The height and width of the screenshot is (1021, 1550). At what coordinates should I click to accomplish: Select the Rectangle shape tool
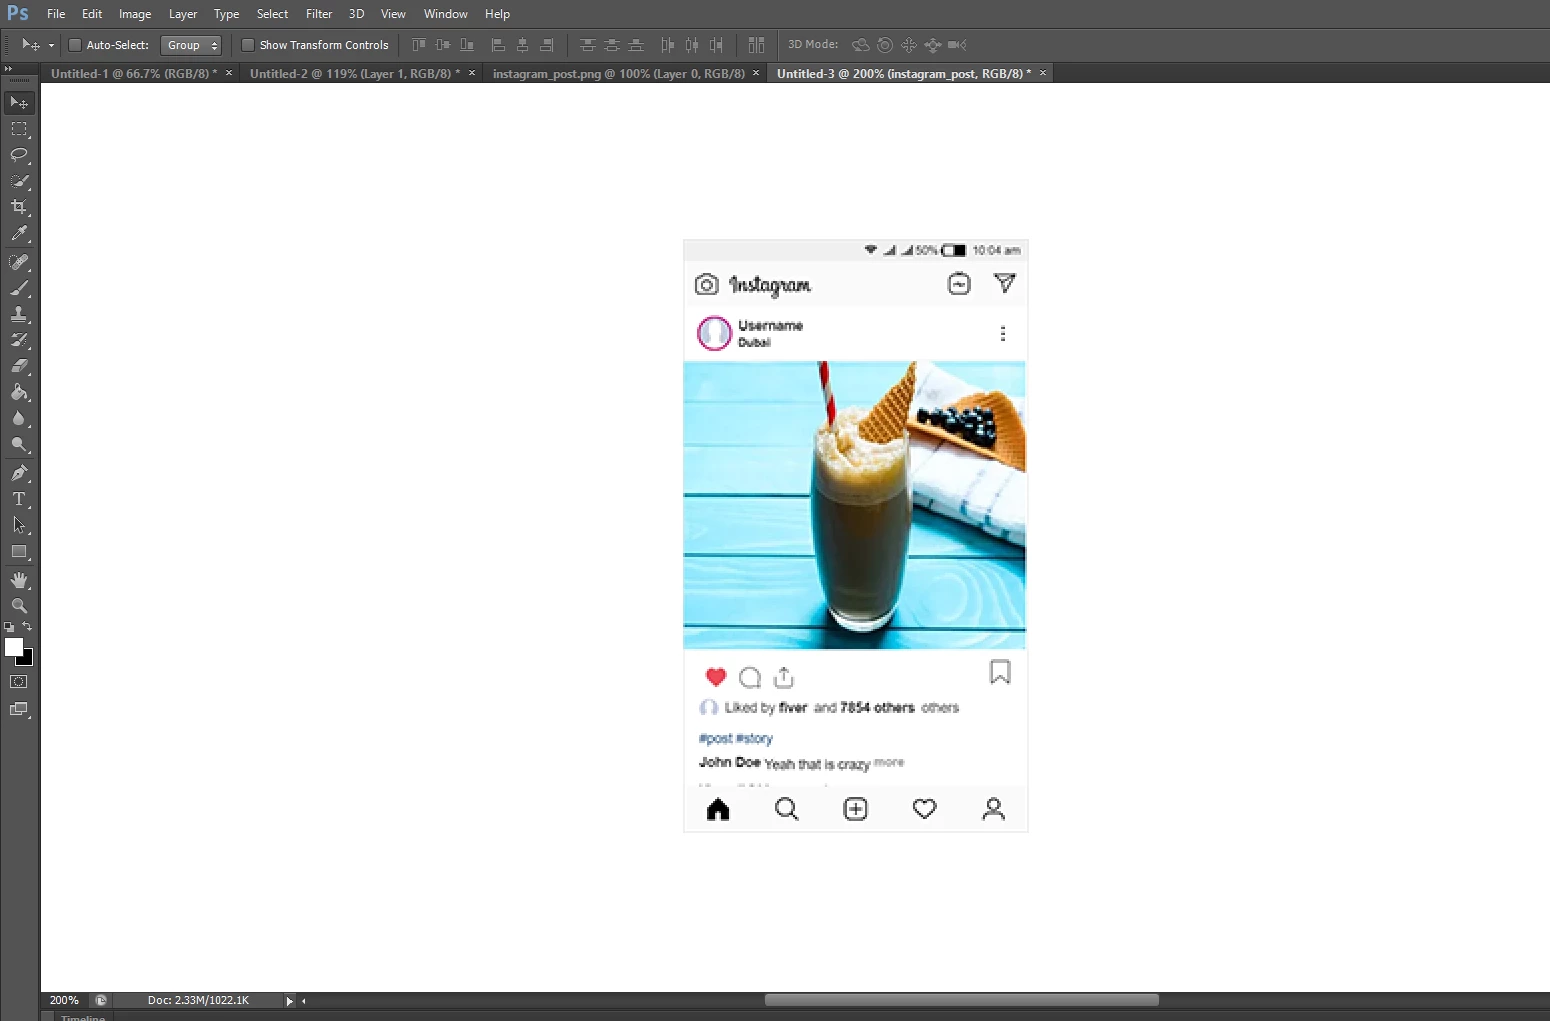tap(19, 551)
